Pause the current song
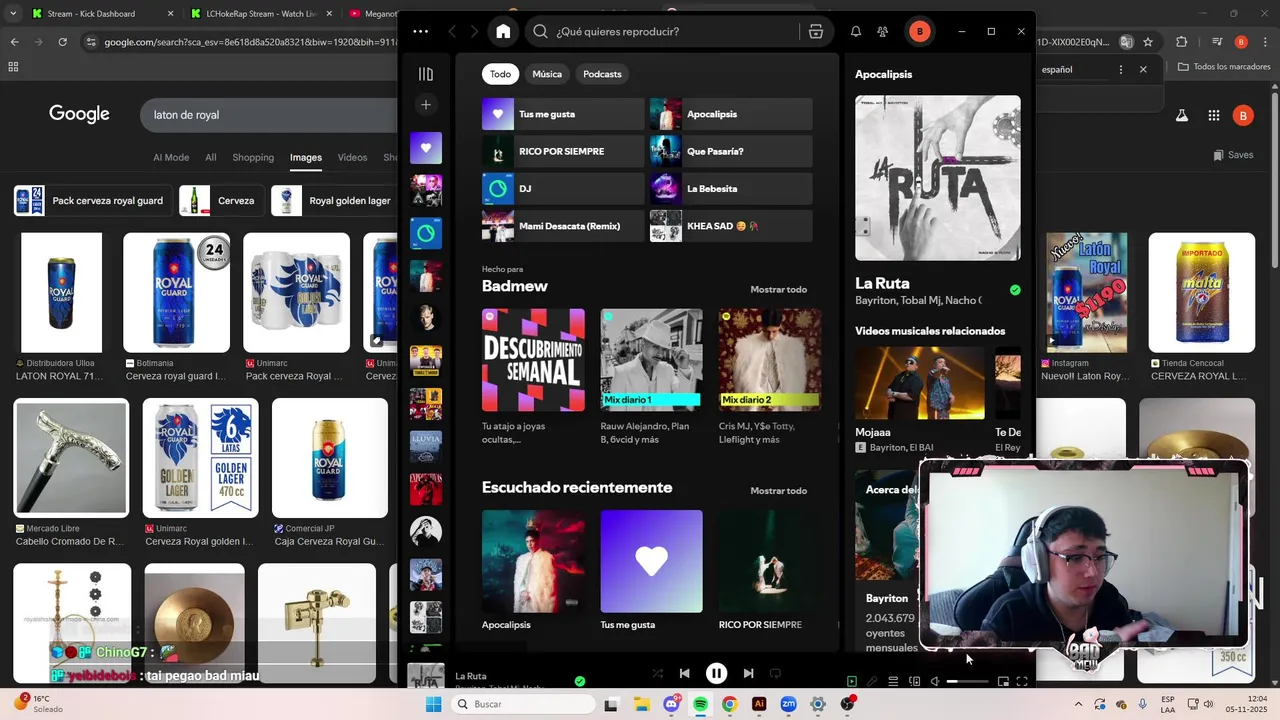The height and width of the screenshot is (720, 1280). (716, 673)
